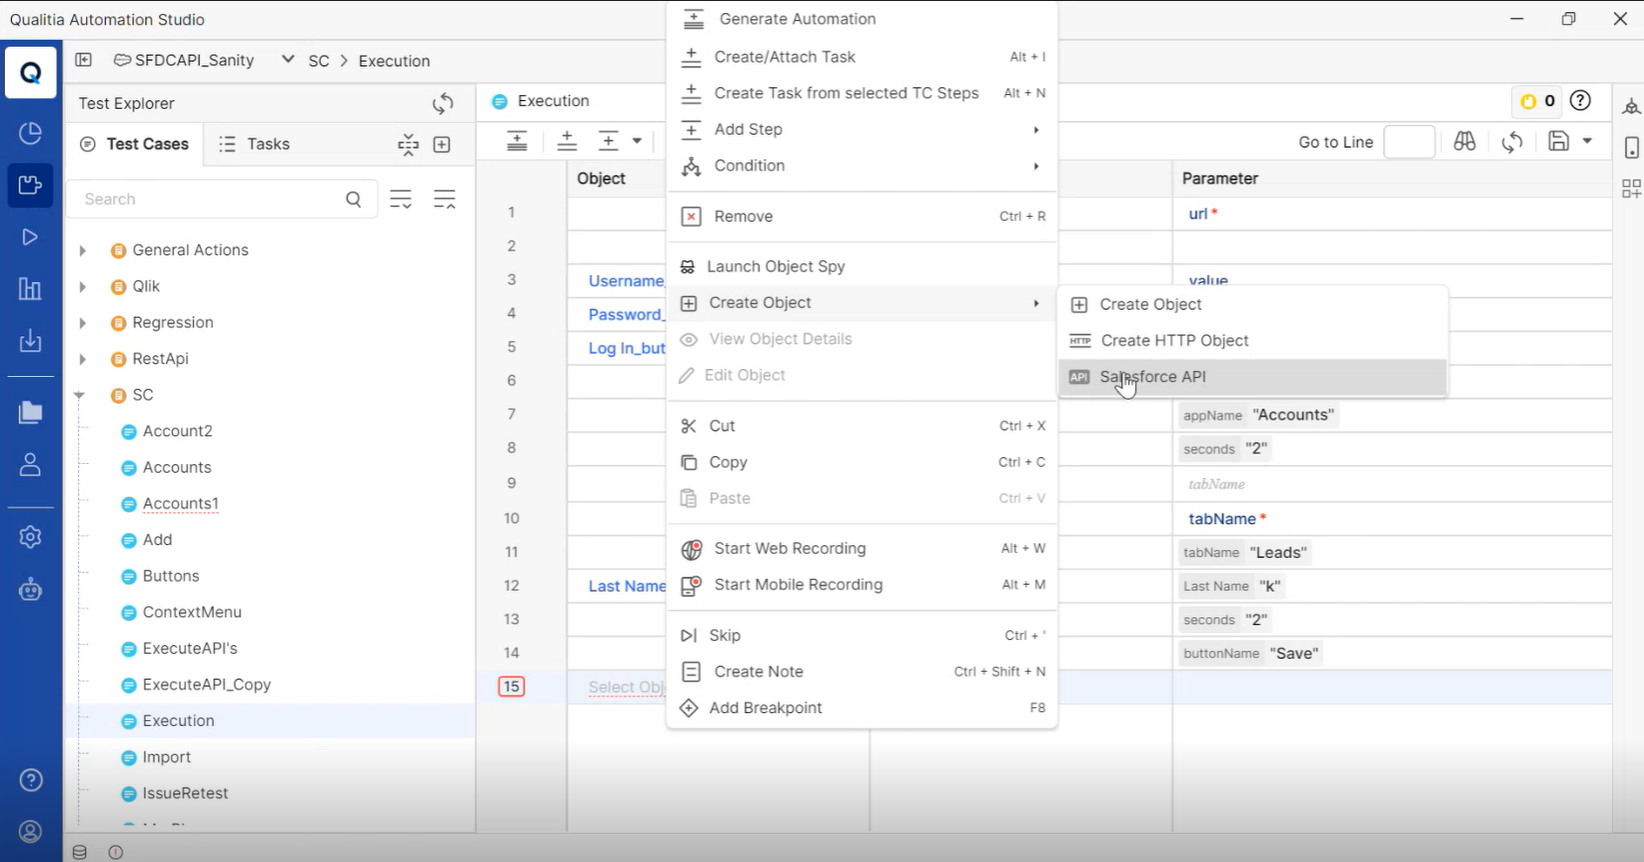The image size is (1644, 862).
Task: Open the reports chart icon in sidebar
Action: click(x=31, y=290)
